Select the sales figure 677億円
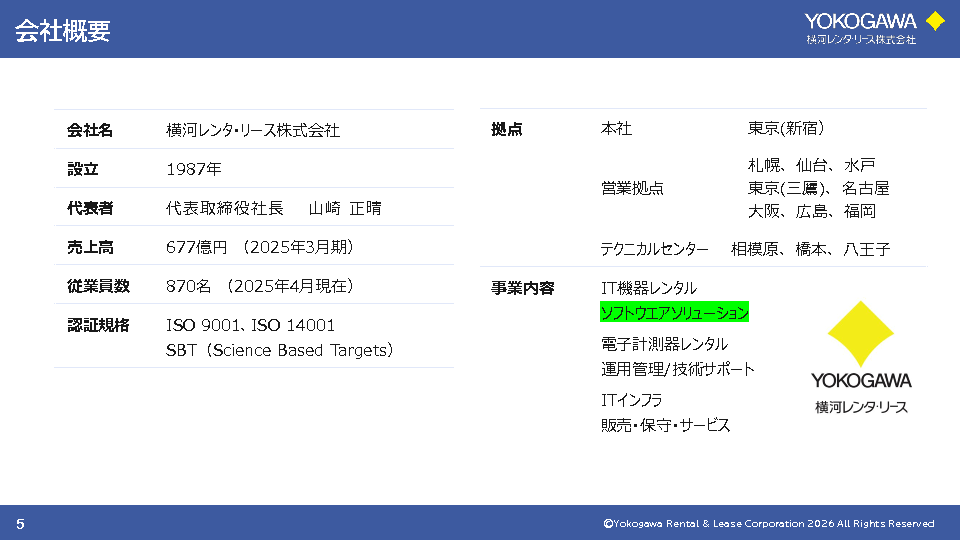The height and width of the screenshot is (540, 960). [x=197, y=247]
